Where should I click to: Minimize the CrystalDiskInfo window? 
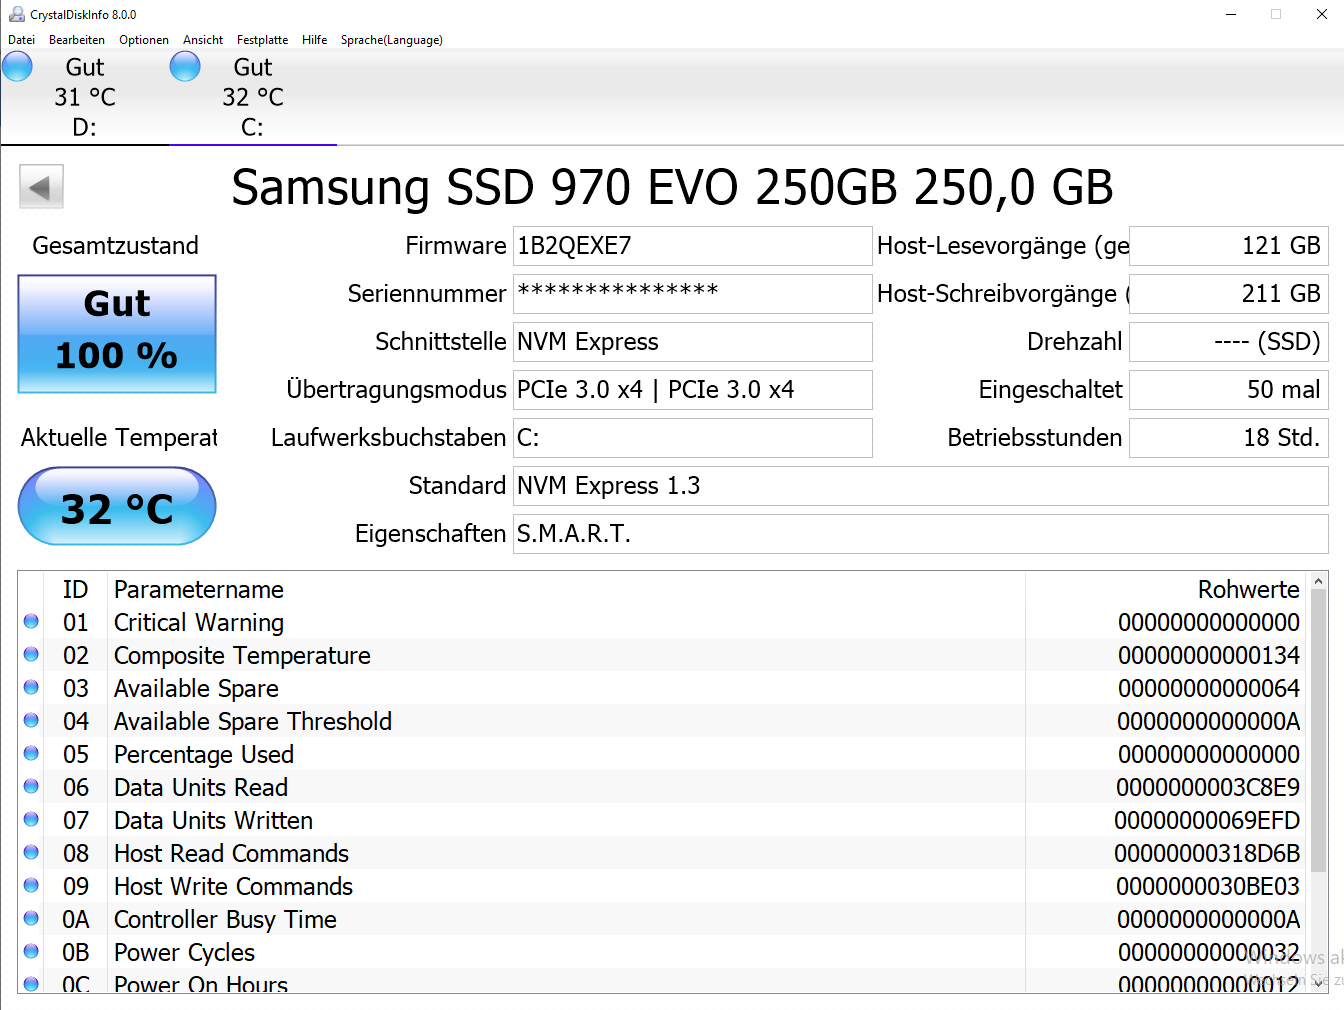click(1231, 14)
